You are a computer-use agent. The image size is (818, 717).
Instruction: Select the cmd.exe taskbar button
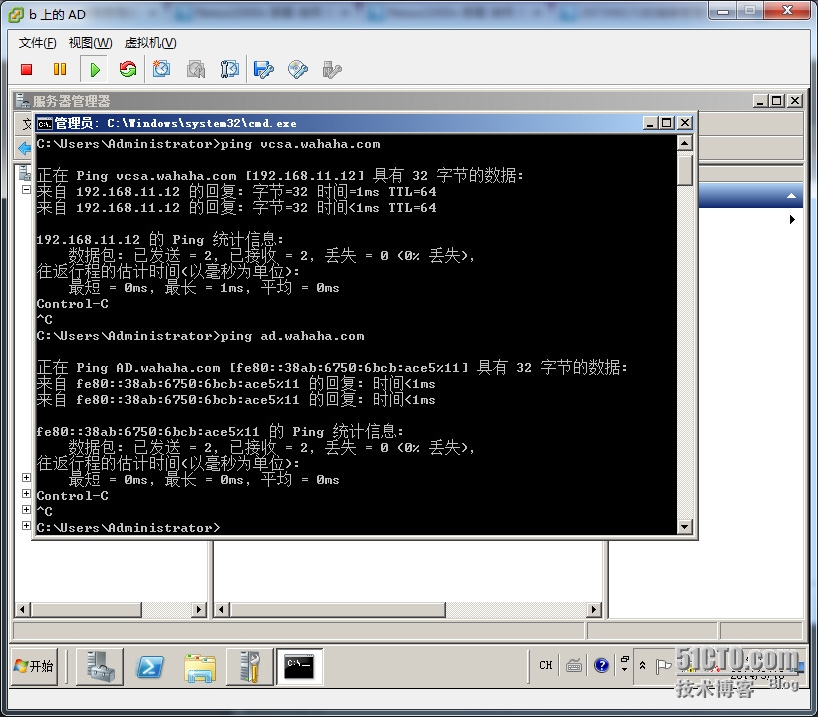tap(299, 666)
